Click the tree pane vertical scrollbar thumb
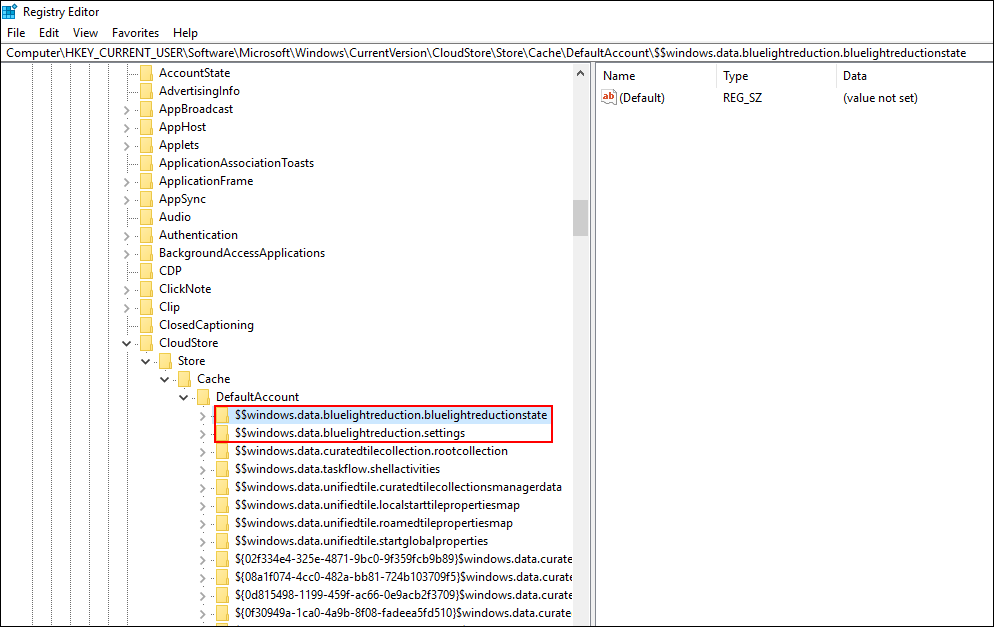Viewport: 994px width, 627px height. click(x=580, y=218)
